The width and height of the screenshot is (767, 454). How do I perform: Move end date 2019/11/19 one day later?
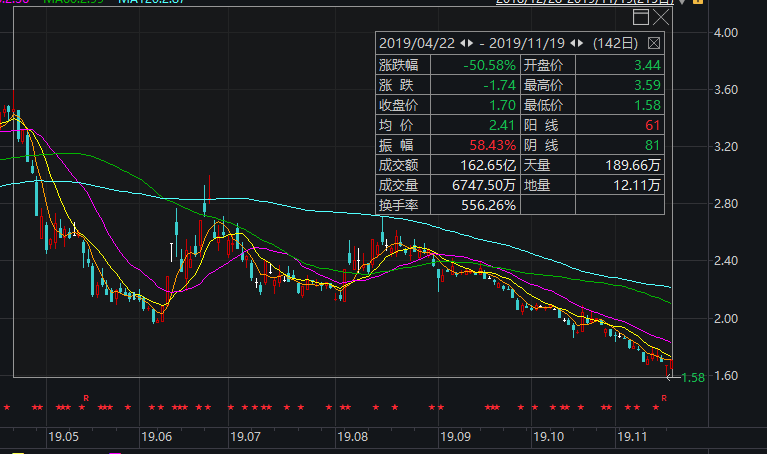coord(580,44)
